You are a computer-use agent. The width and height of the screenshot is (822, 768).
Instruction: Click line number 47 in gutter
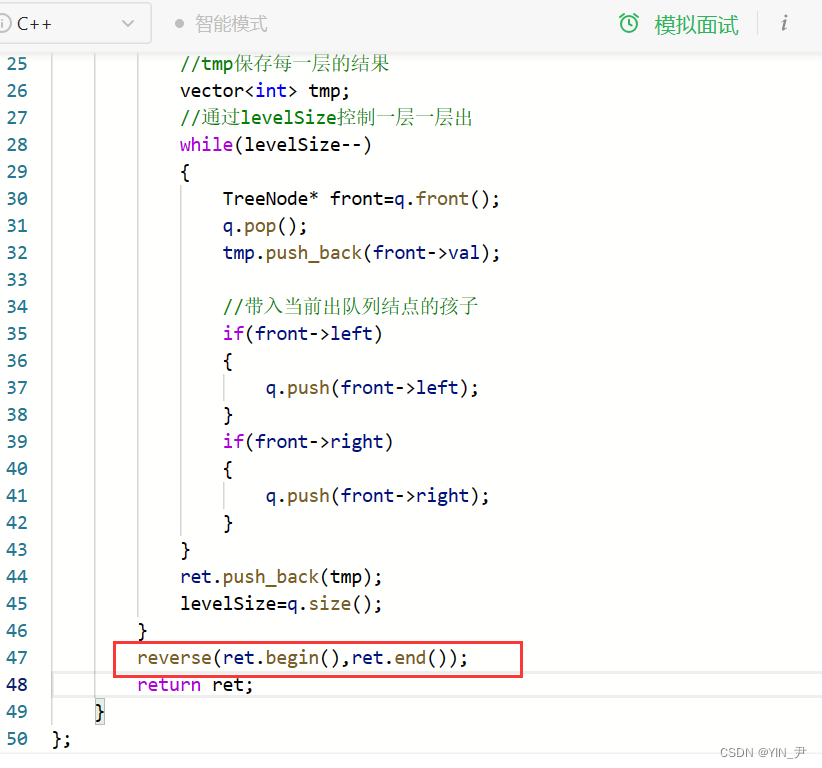click(x=17, y=657)
